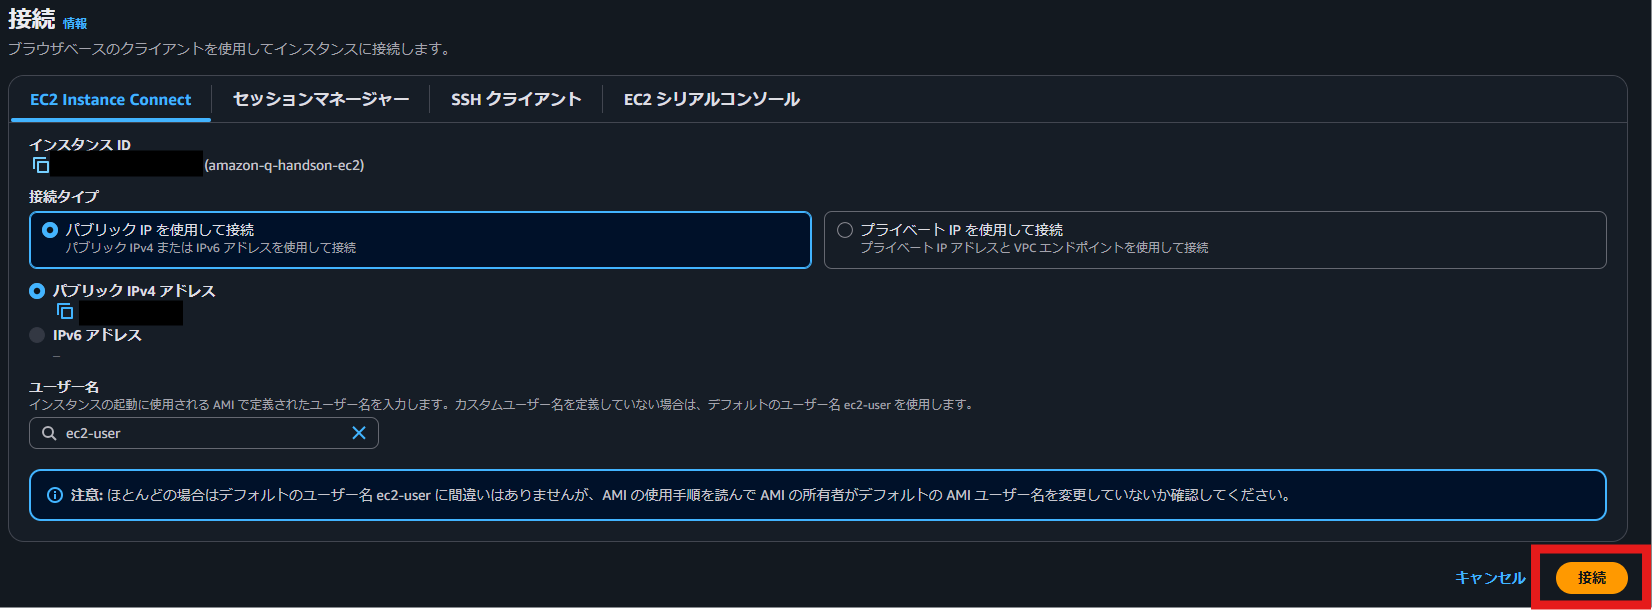Screen dimensions: 1652x610
Task: Open the SSH クライアント tab
Action: [x=515, y=99]
